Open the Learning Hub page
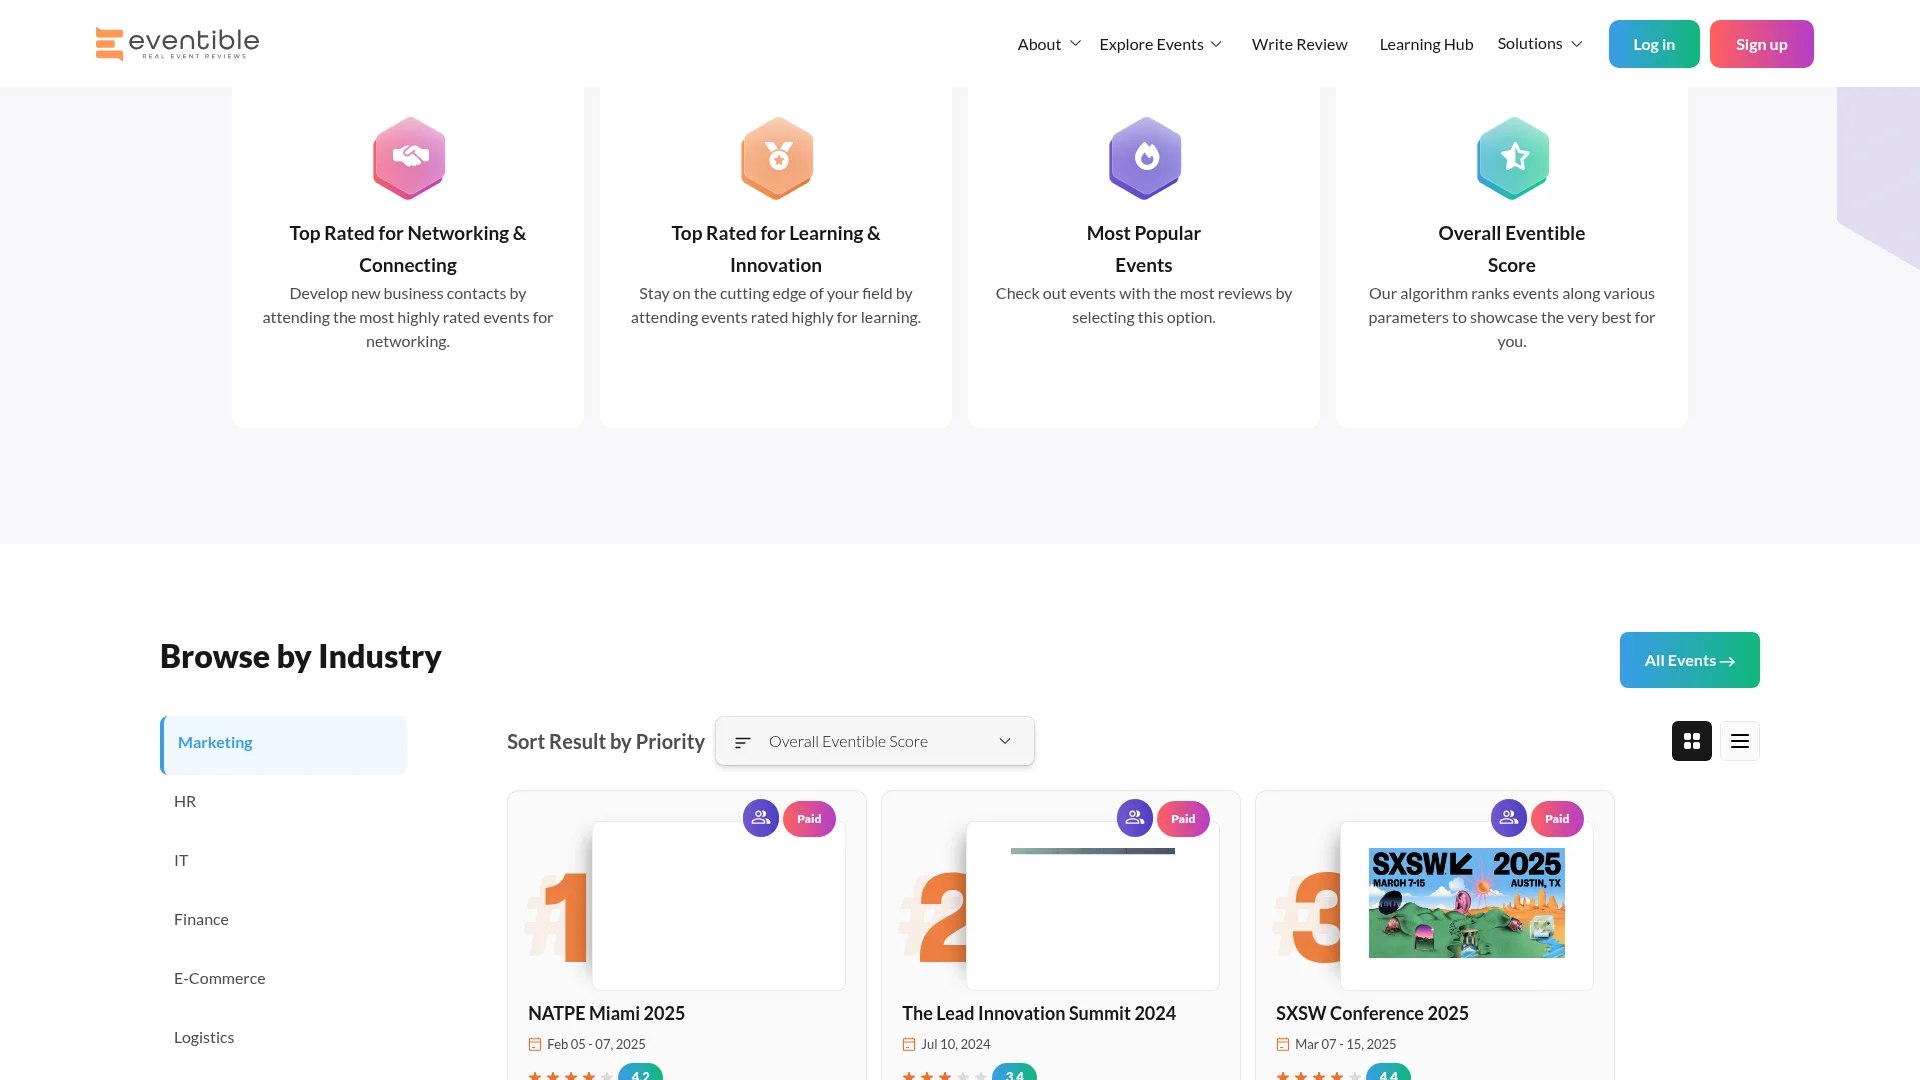 1426,44
